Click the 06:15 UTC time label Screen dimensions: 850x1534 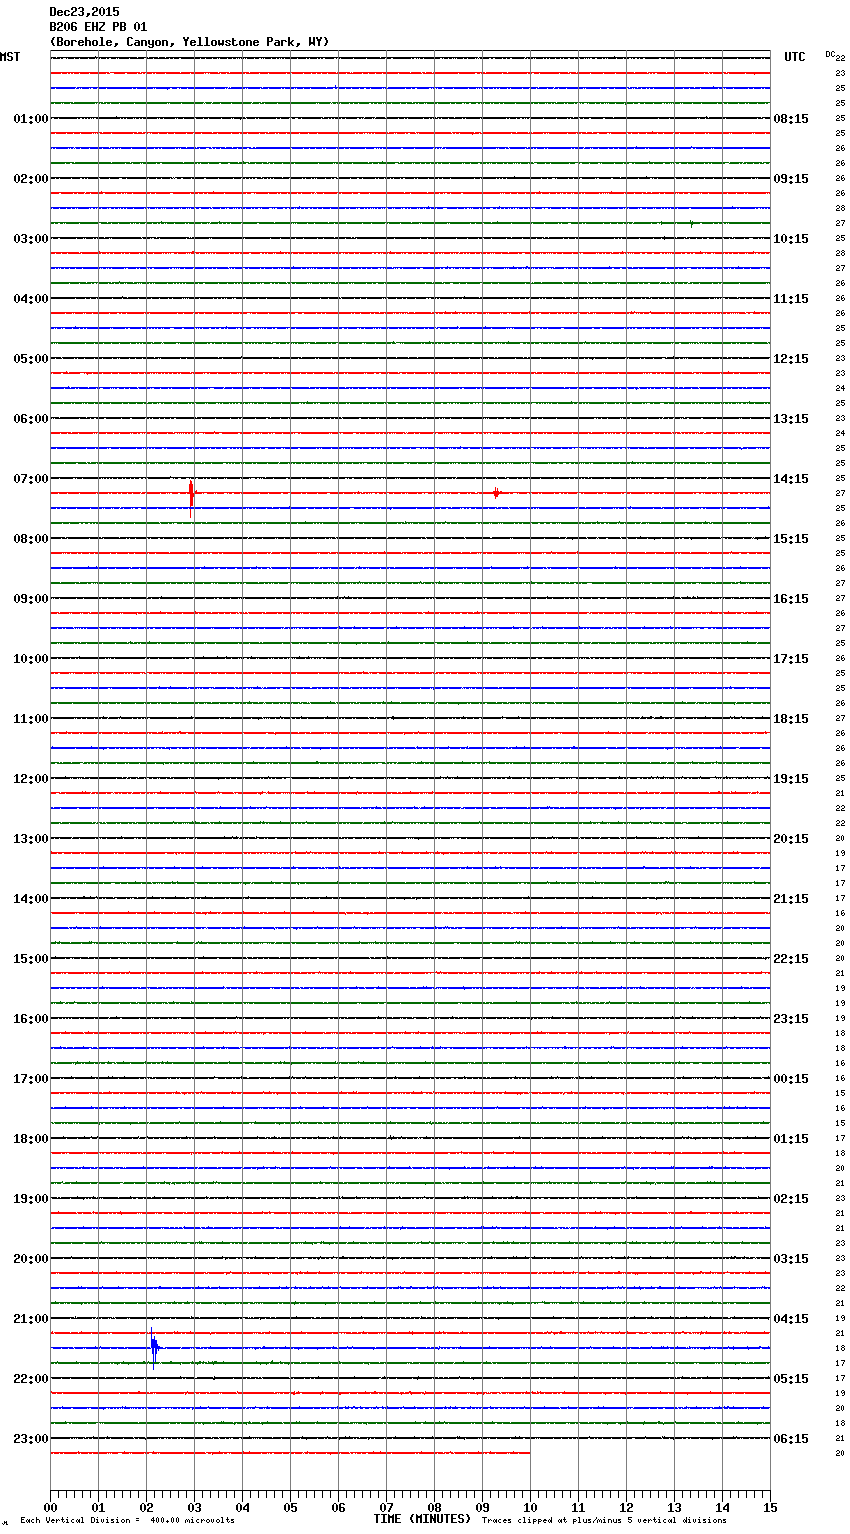[791, 1439]
